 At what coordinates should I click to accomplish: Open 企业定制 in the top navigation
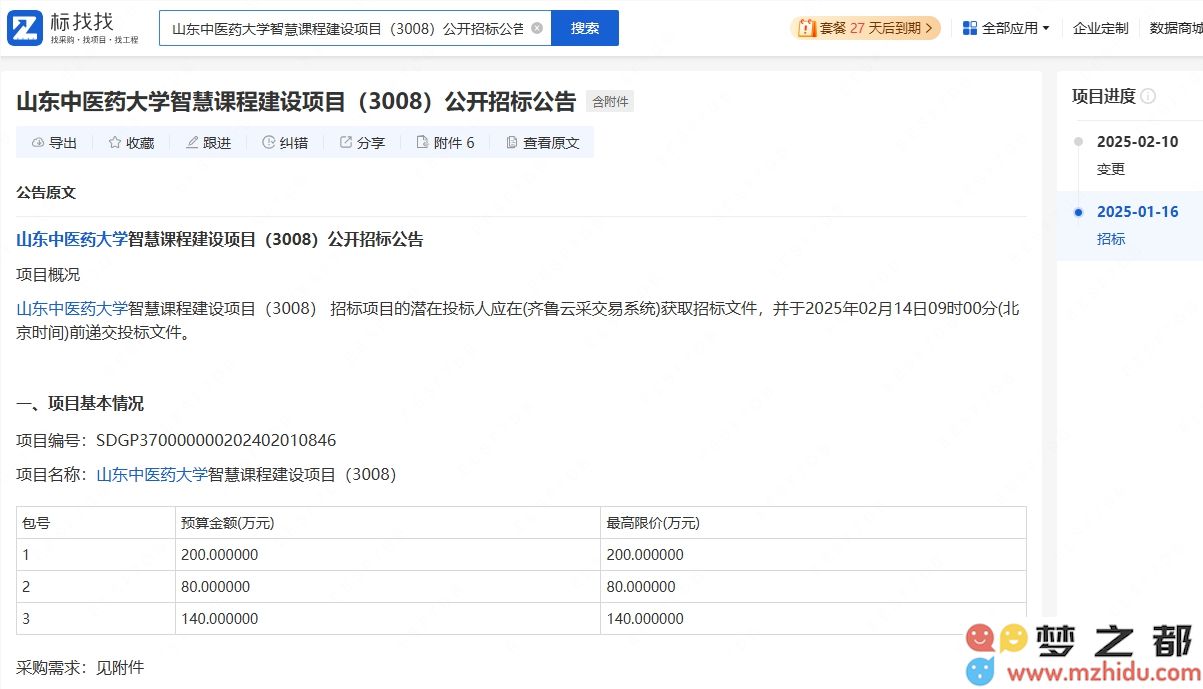click(1100, 28)
